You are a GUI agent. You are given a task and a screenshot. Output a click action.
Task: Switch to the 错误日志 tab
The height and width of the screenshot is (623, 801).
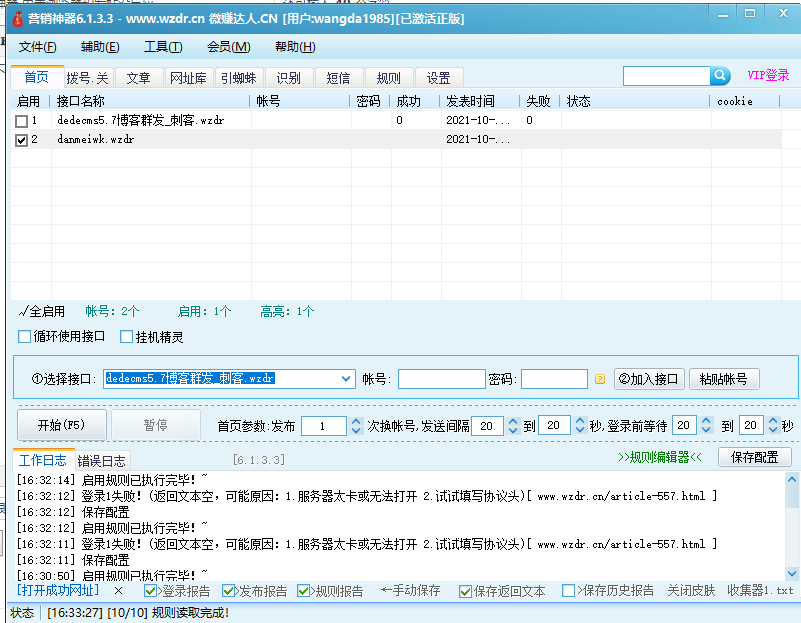(x=102, y=461)
